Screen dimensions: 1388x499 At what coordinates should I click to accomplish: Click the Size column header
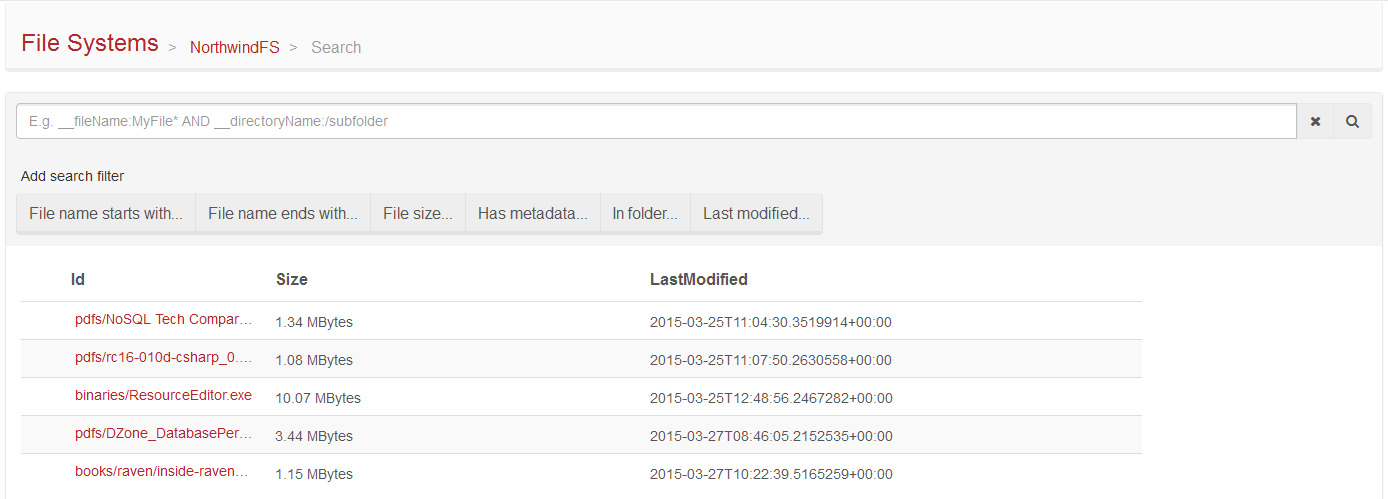pos(292,279)
